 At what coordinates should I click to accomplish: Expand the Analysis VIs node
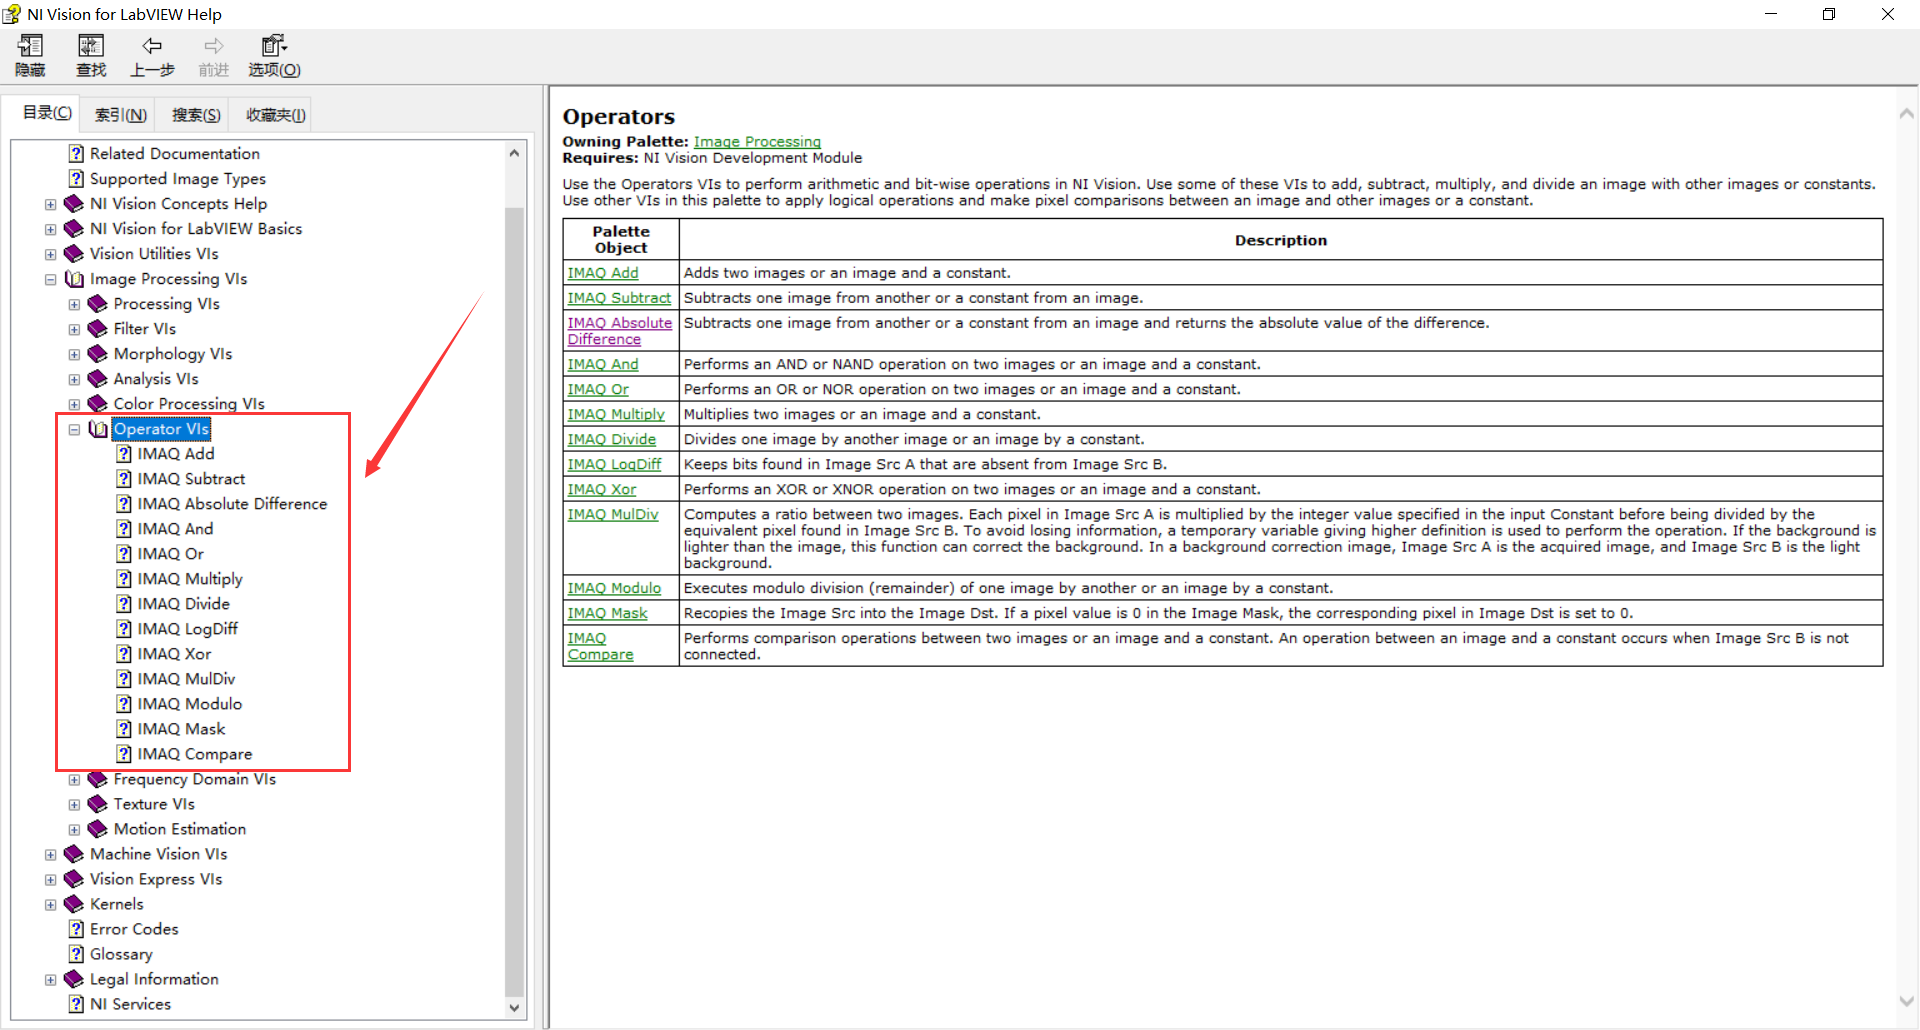[74, 379]
